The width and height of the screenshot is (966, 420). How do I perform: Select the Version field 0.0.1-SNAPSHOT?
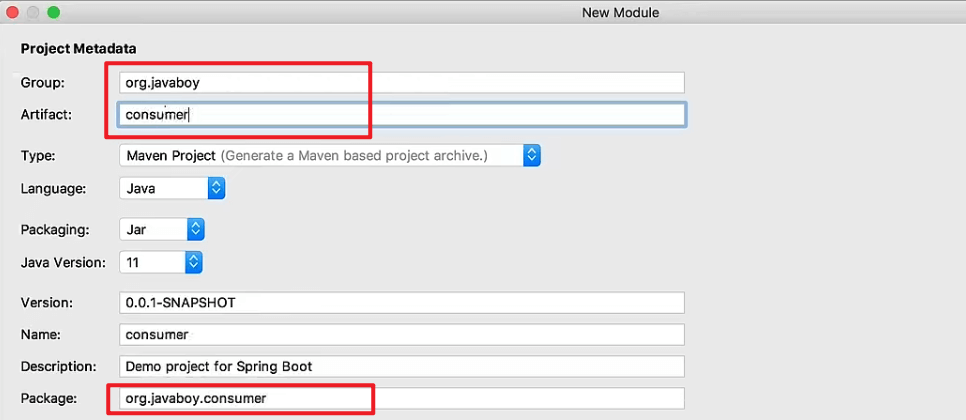pyautogui.click(x=402, y=302)
